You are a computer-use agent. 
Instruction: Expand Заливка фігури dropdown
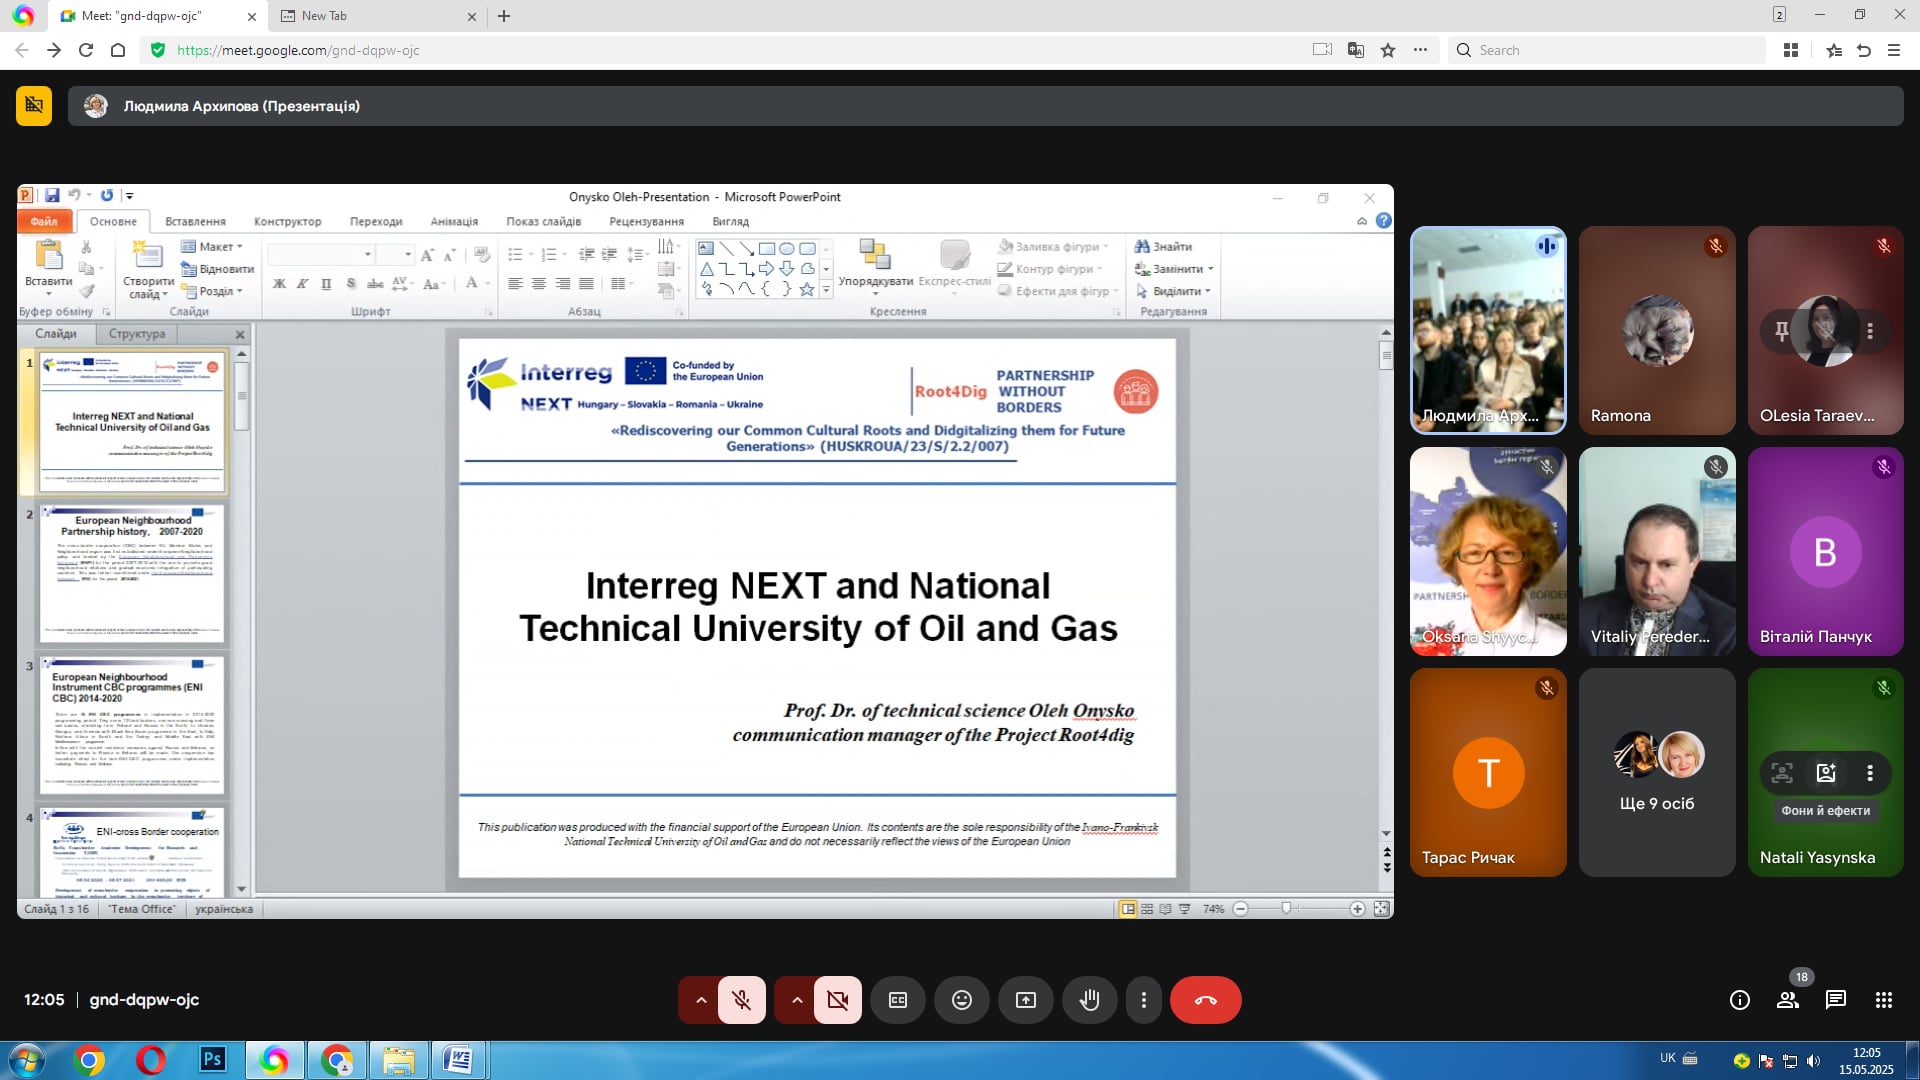point(1053,246)
